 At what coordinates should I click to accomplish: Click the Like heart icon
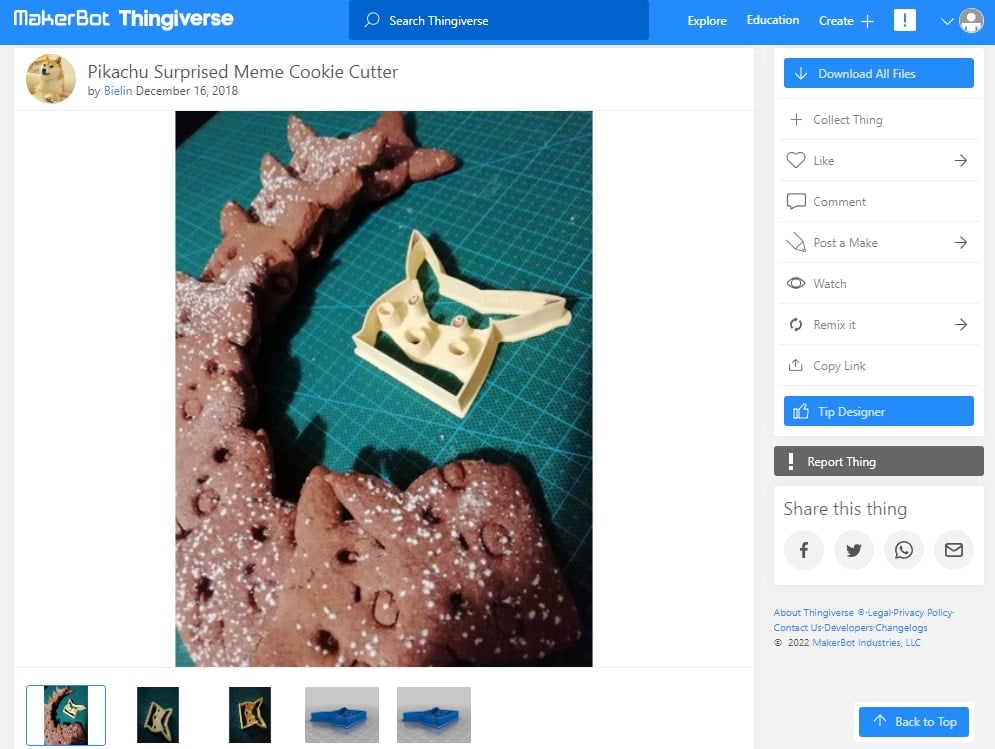tap(796, 160)
